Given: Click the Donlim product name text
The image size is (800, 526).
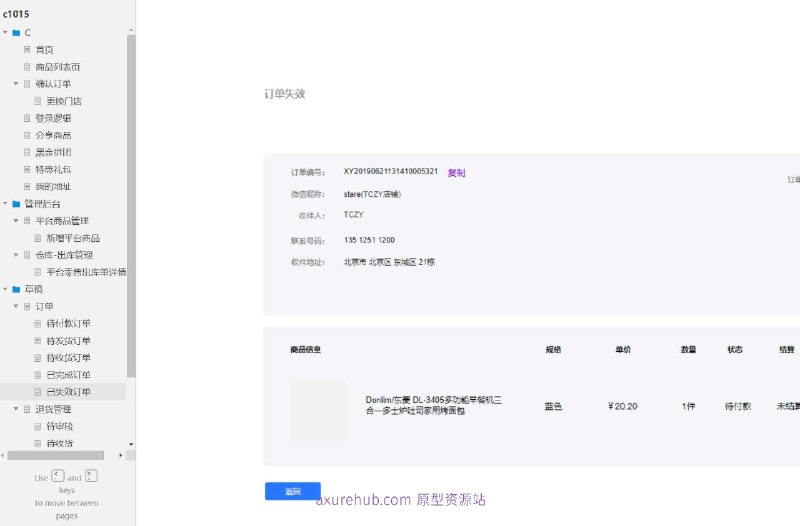Looking at the screenshot, I should [x=434, y=405].
